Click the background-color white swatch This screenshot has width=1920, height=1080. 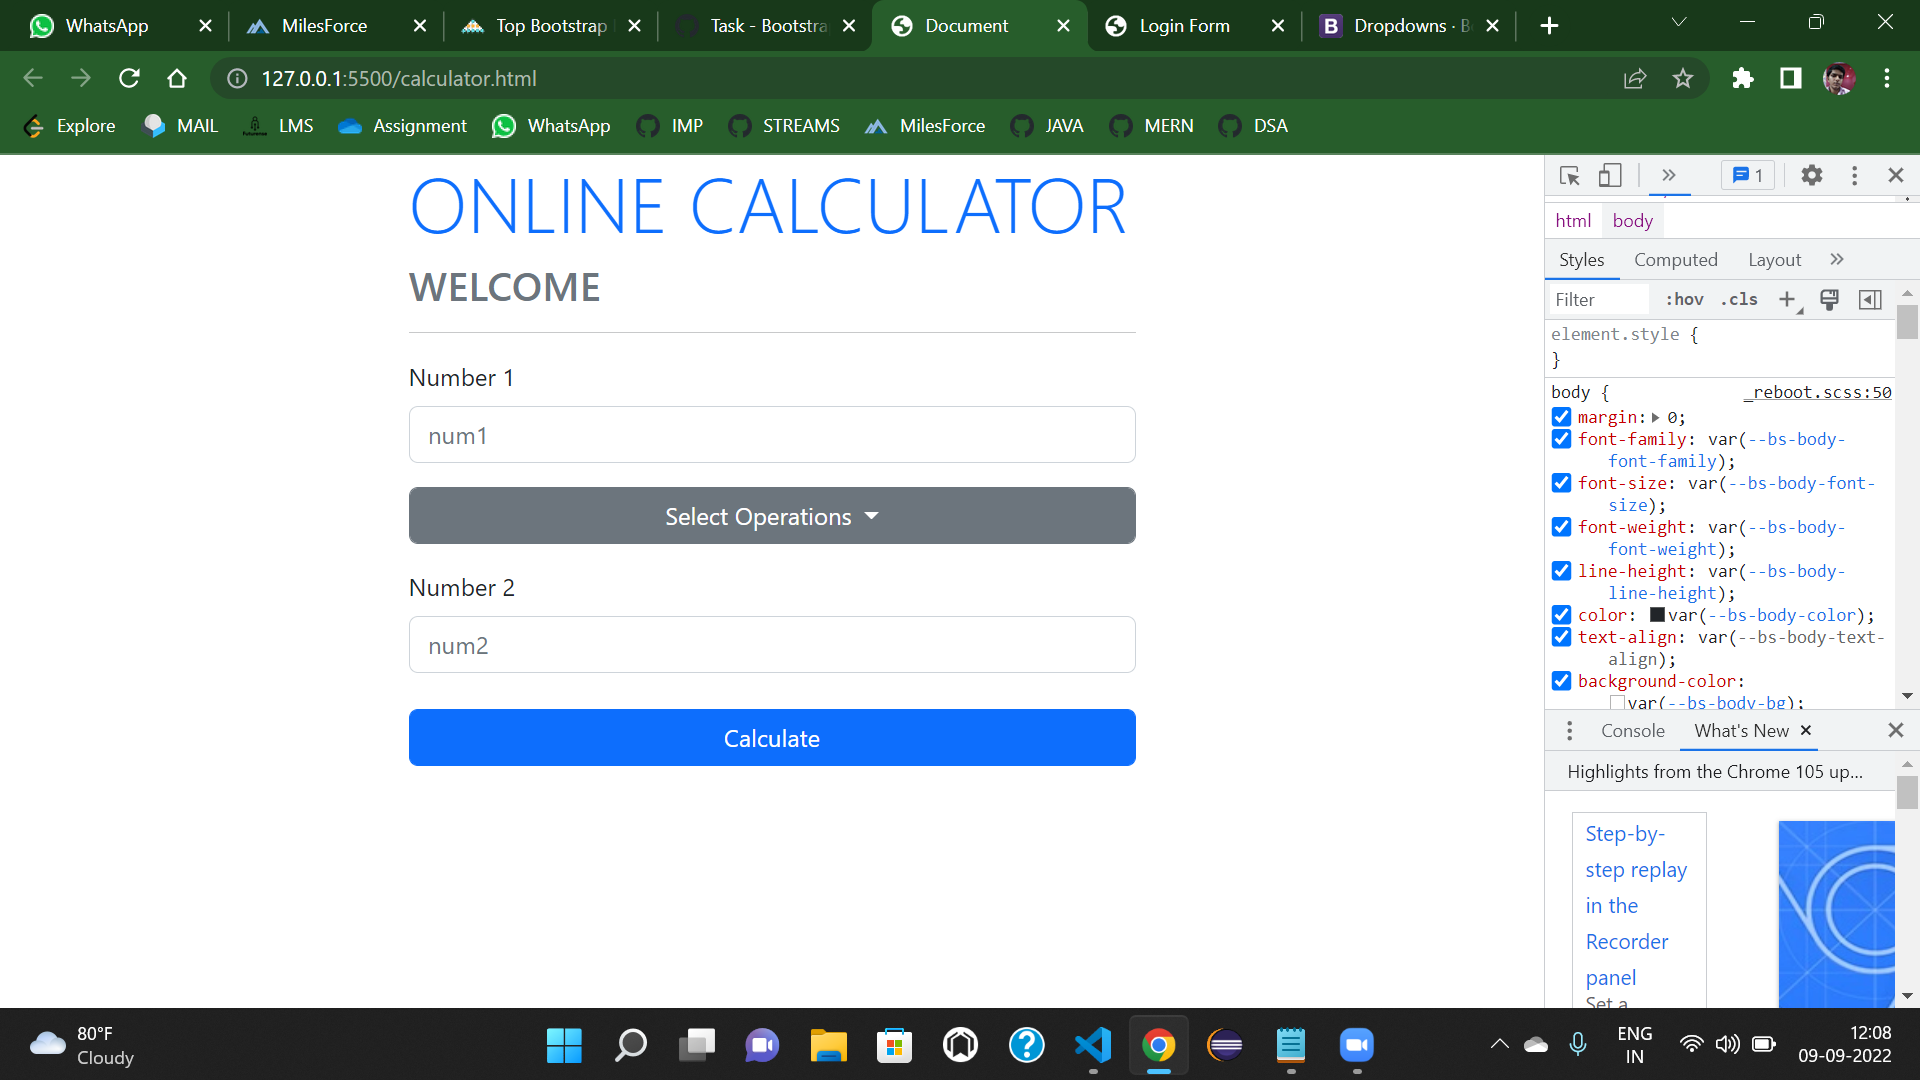coord(1617,703)
